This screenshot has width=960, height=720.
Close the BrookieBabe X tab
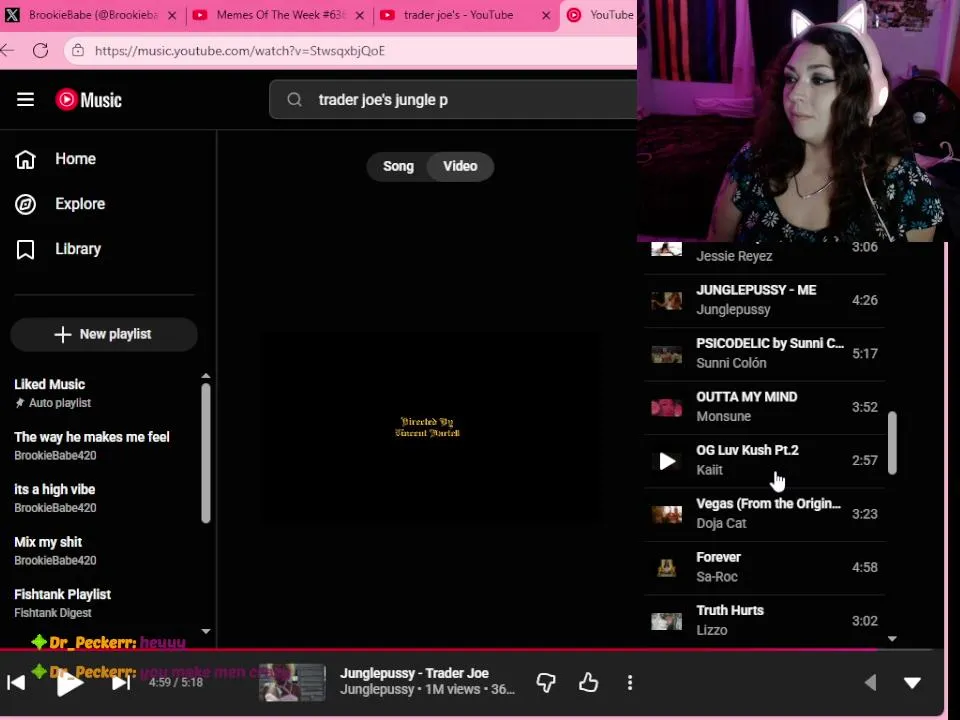pos(172,15)
